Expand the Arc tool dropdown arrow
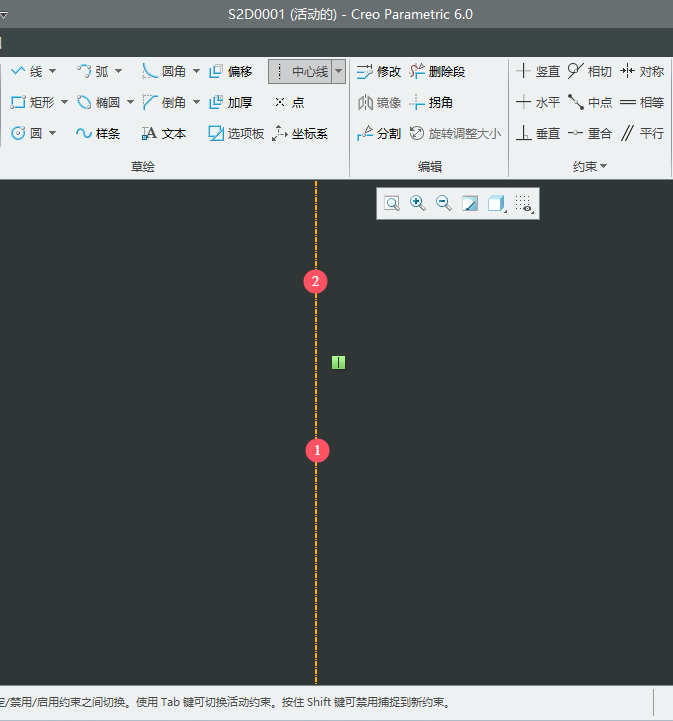This screenshot has width=673, height=721. tap(119, 71)
